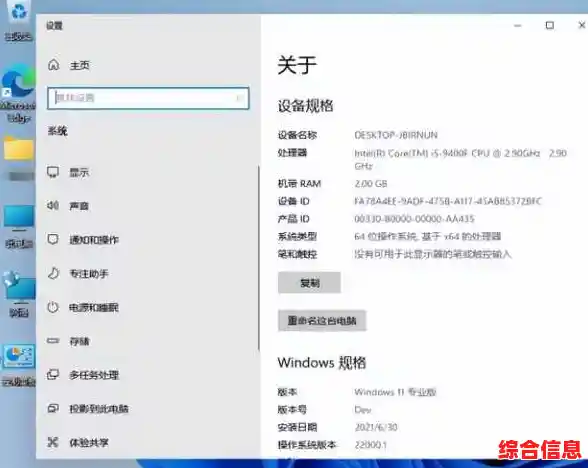Click product ID 00330-80000-00000-AA435
The height and width of the screenshot is (468, 588).
pos(414,219)
